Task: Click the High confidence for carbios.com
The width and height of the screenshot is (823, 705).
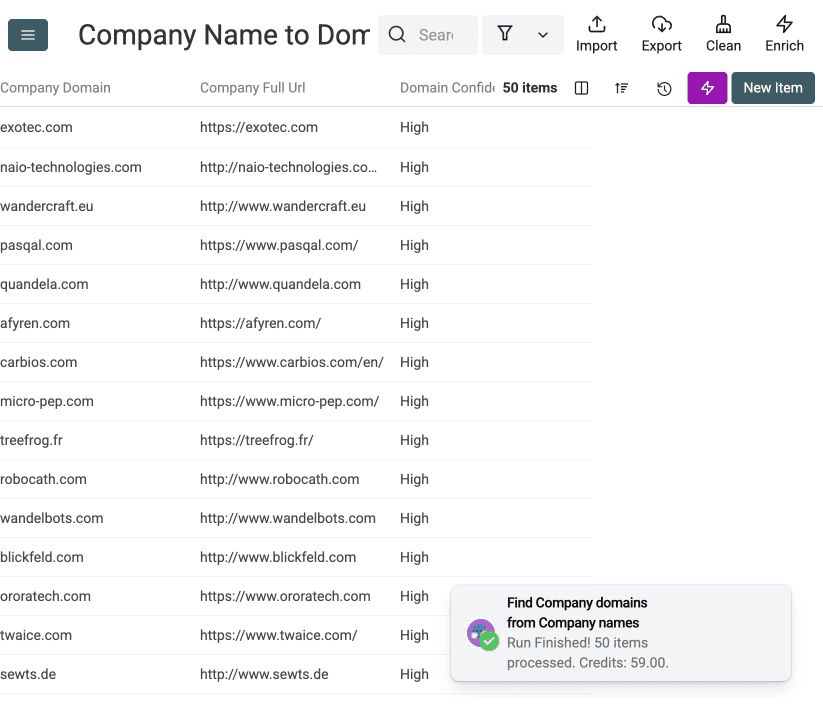Action: pyautogui.click(x=414, y=362)
